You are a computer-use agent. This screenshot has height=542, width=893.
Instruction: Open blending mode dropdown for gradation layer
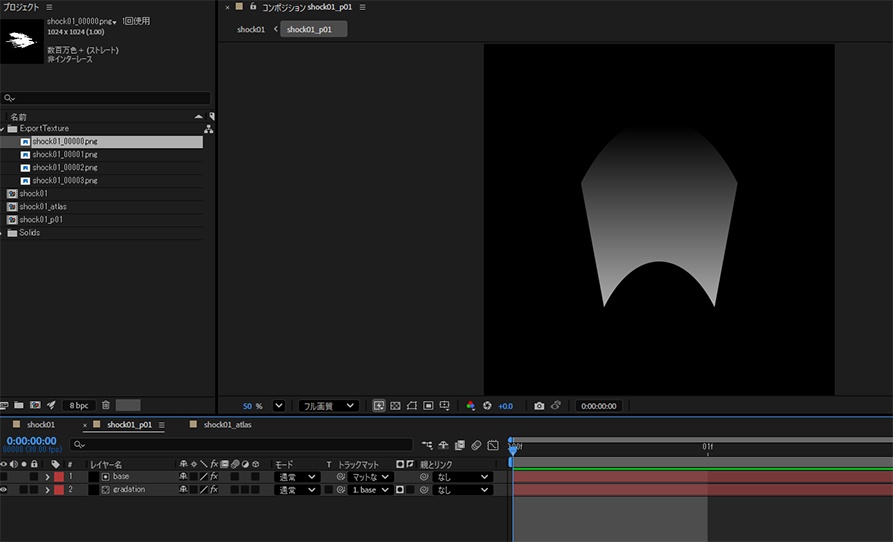click(x=297, y=490)
